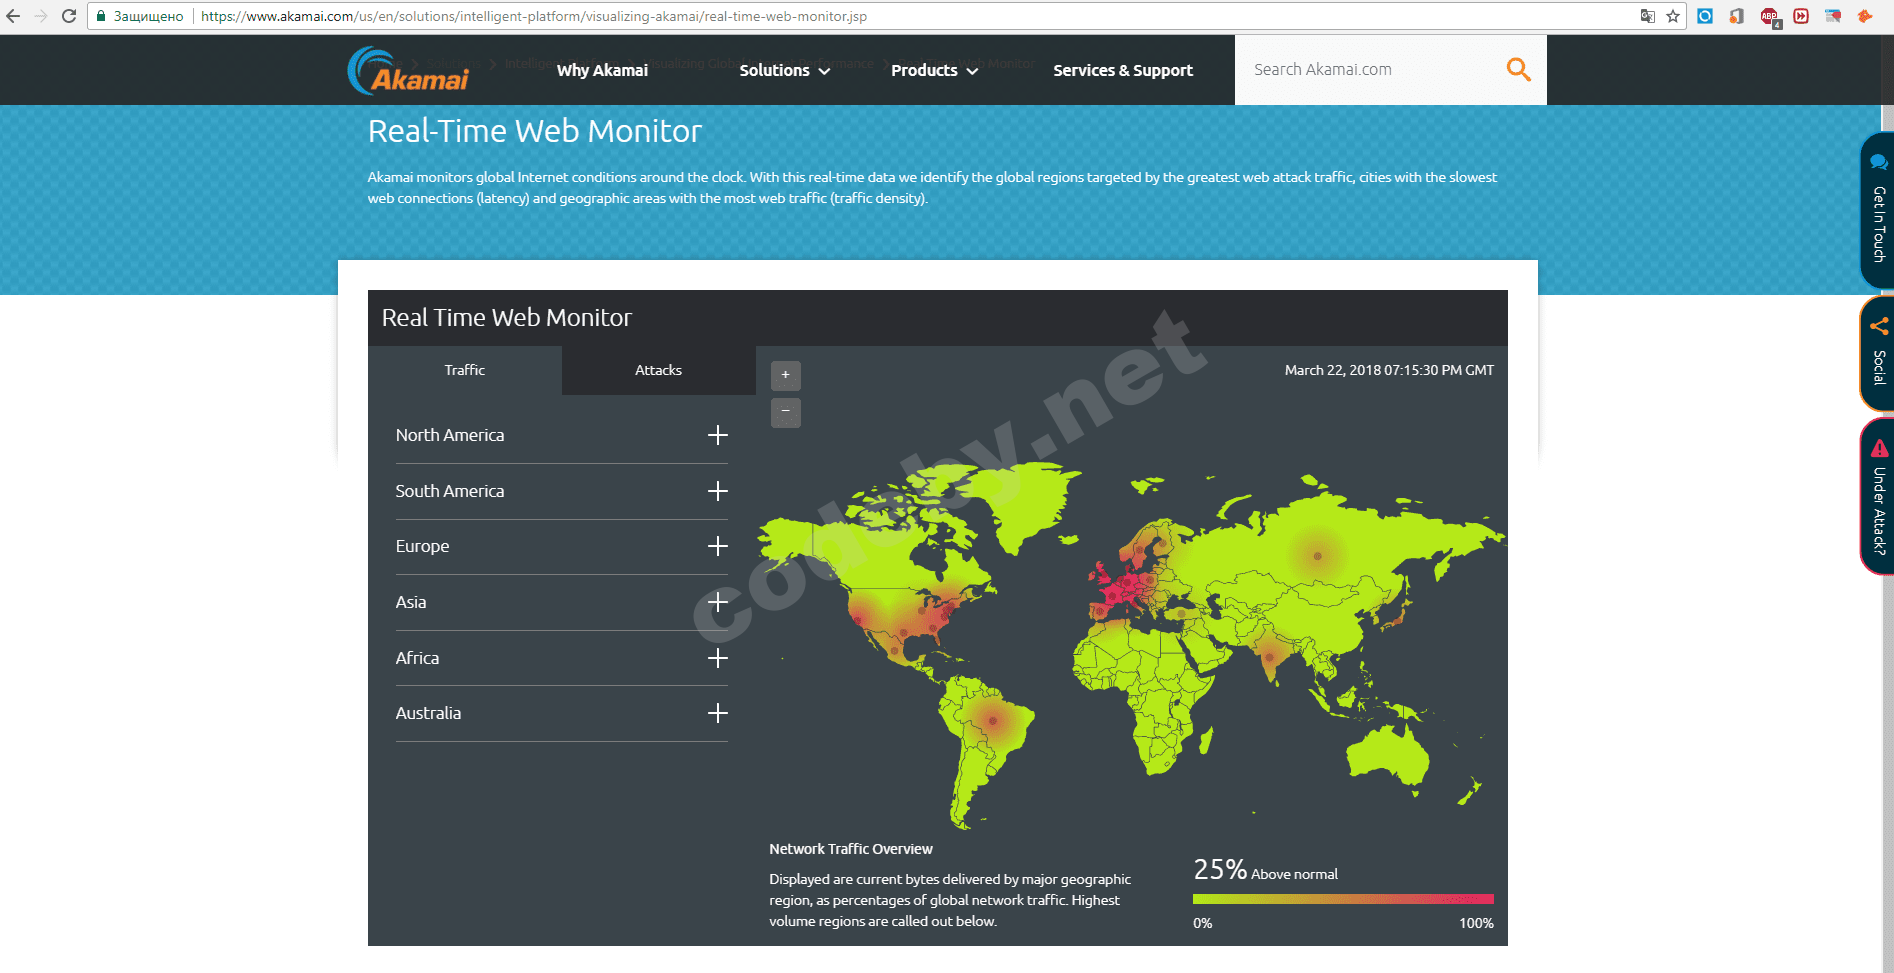Switch to the Traffic tab
The width and height of the screenshot is (1894, 973).
[465, 370]
